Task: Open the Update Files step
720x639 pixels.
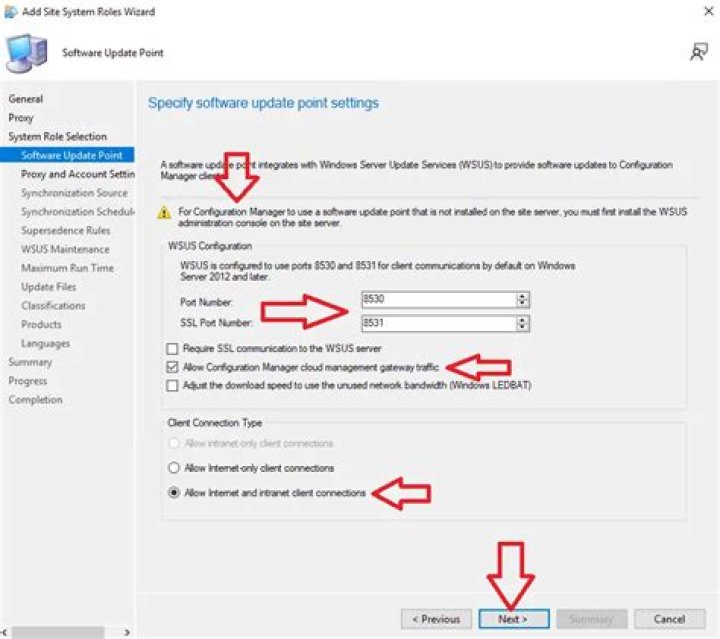Action: [49, 287]
